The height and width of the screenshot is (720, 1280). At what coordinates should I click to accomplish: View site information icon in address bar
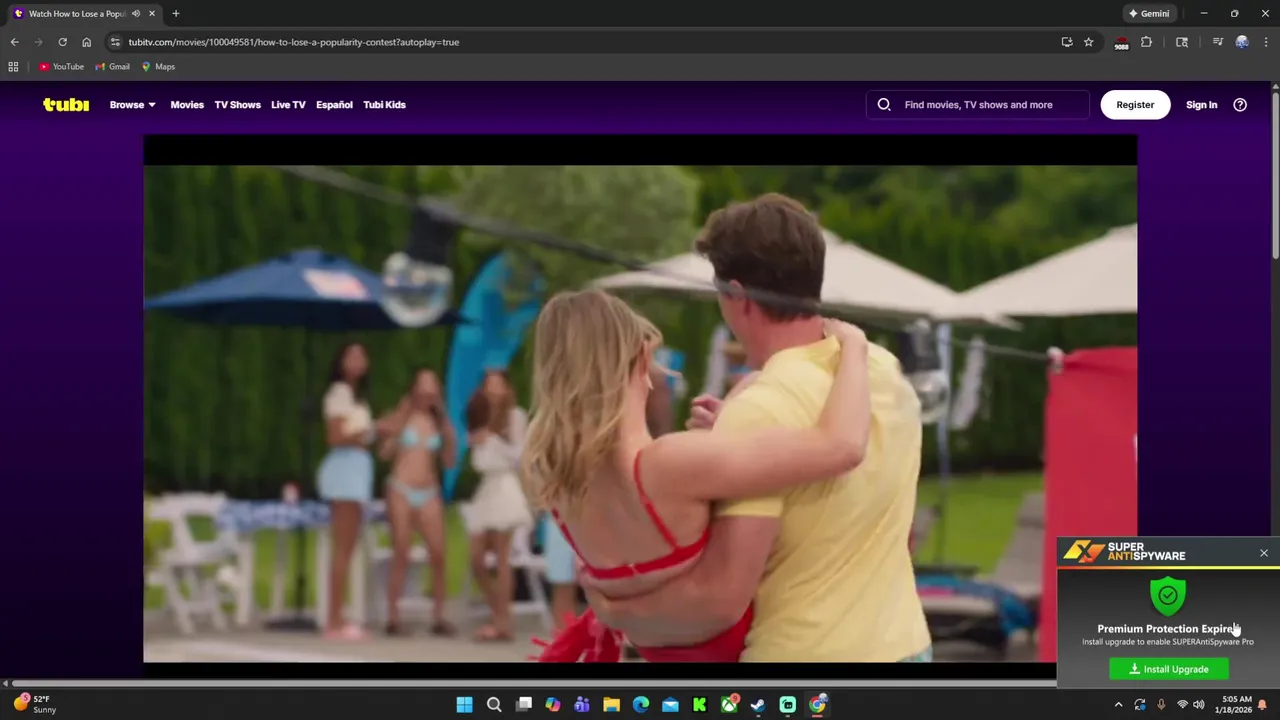click(115, 42)
